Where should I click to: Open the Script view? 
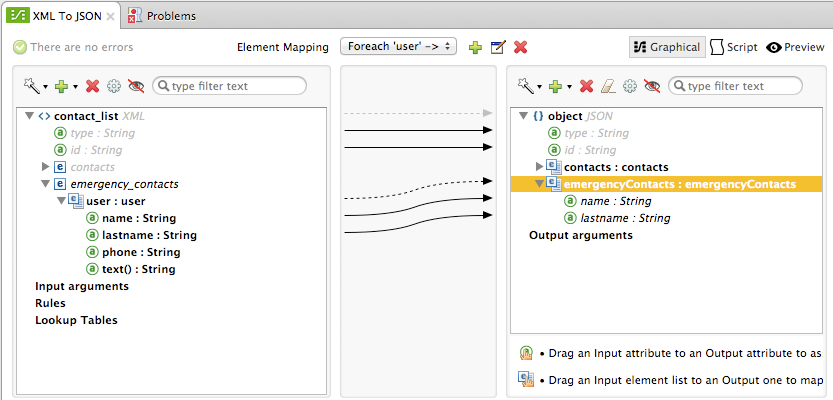click(734, 47)
